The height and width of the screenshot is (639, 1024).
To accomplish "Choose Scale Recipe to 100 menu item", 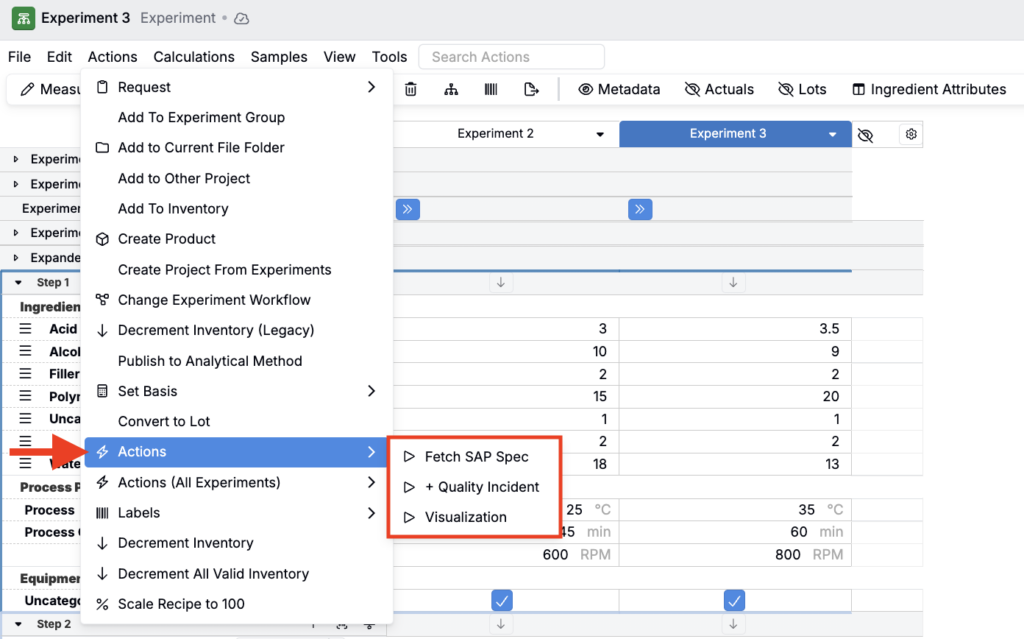I will pos(181,604).
